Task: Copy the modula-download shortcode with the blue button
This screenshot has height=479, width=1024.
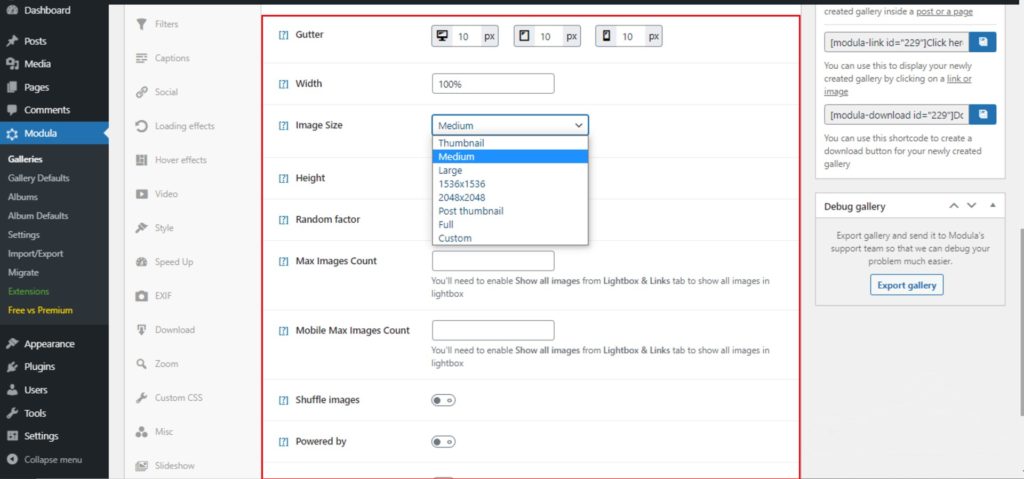Action: pos(982,114)
